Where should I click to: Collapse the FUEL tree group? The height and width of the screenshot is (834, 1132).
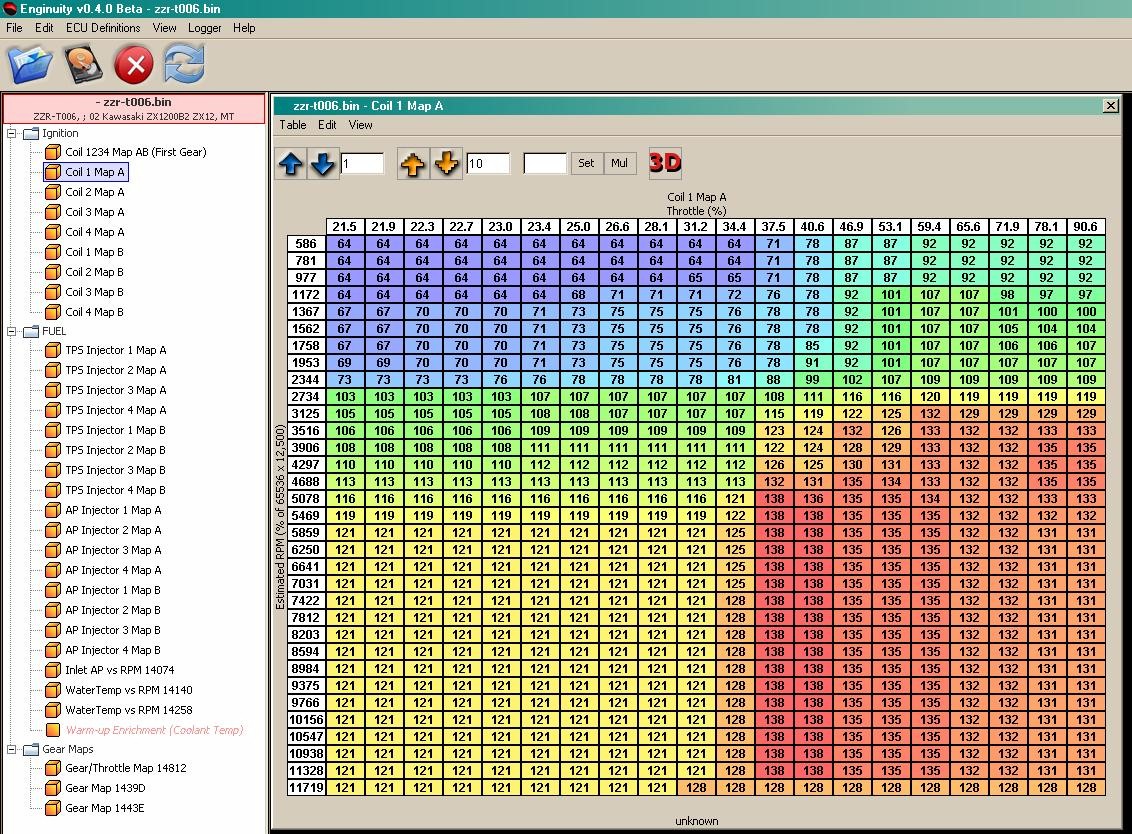point(12,331)
